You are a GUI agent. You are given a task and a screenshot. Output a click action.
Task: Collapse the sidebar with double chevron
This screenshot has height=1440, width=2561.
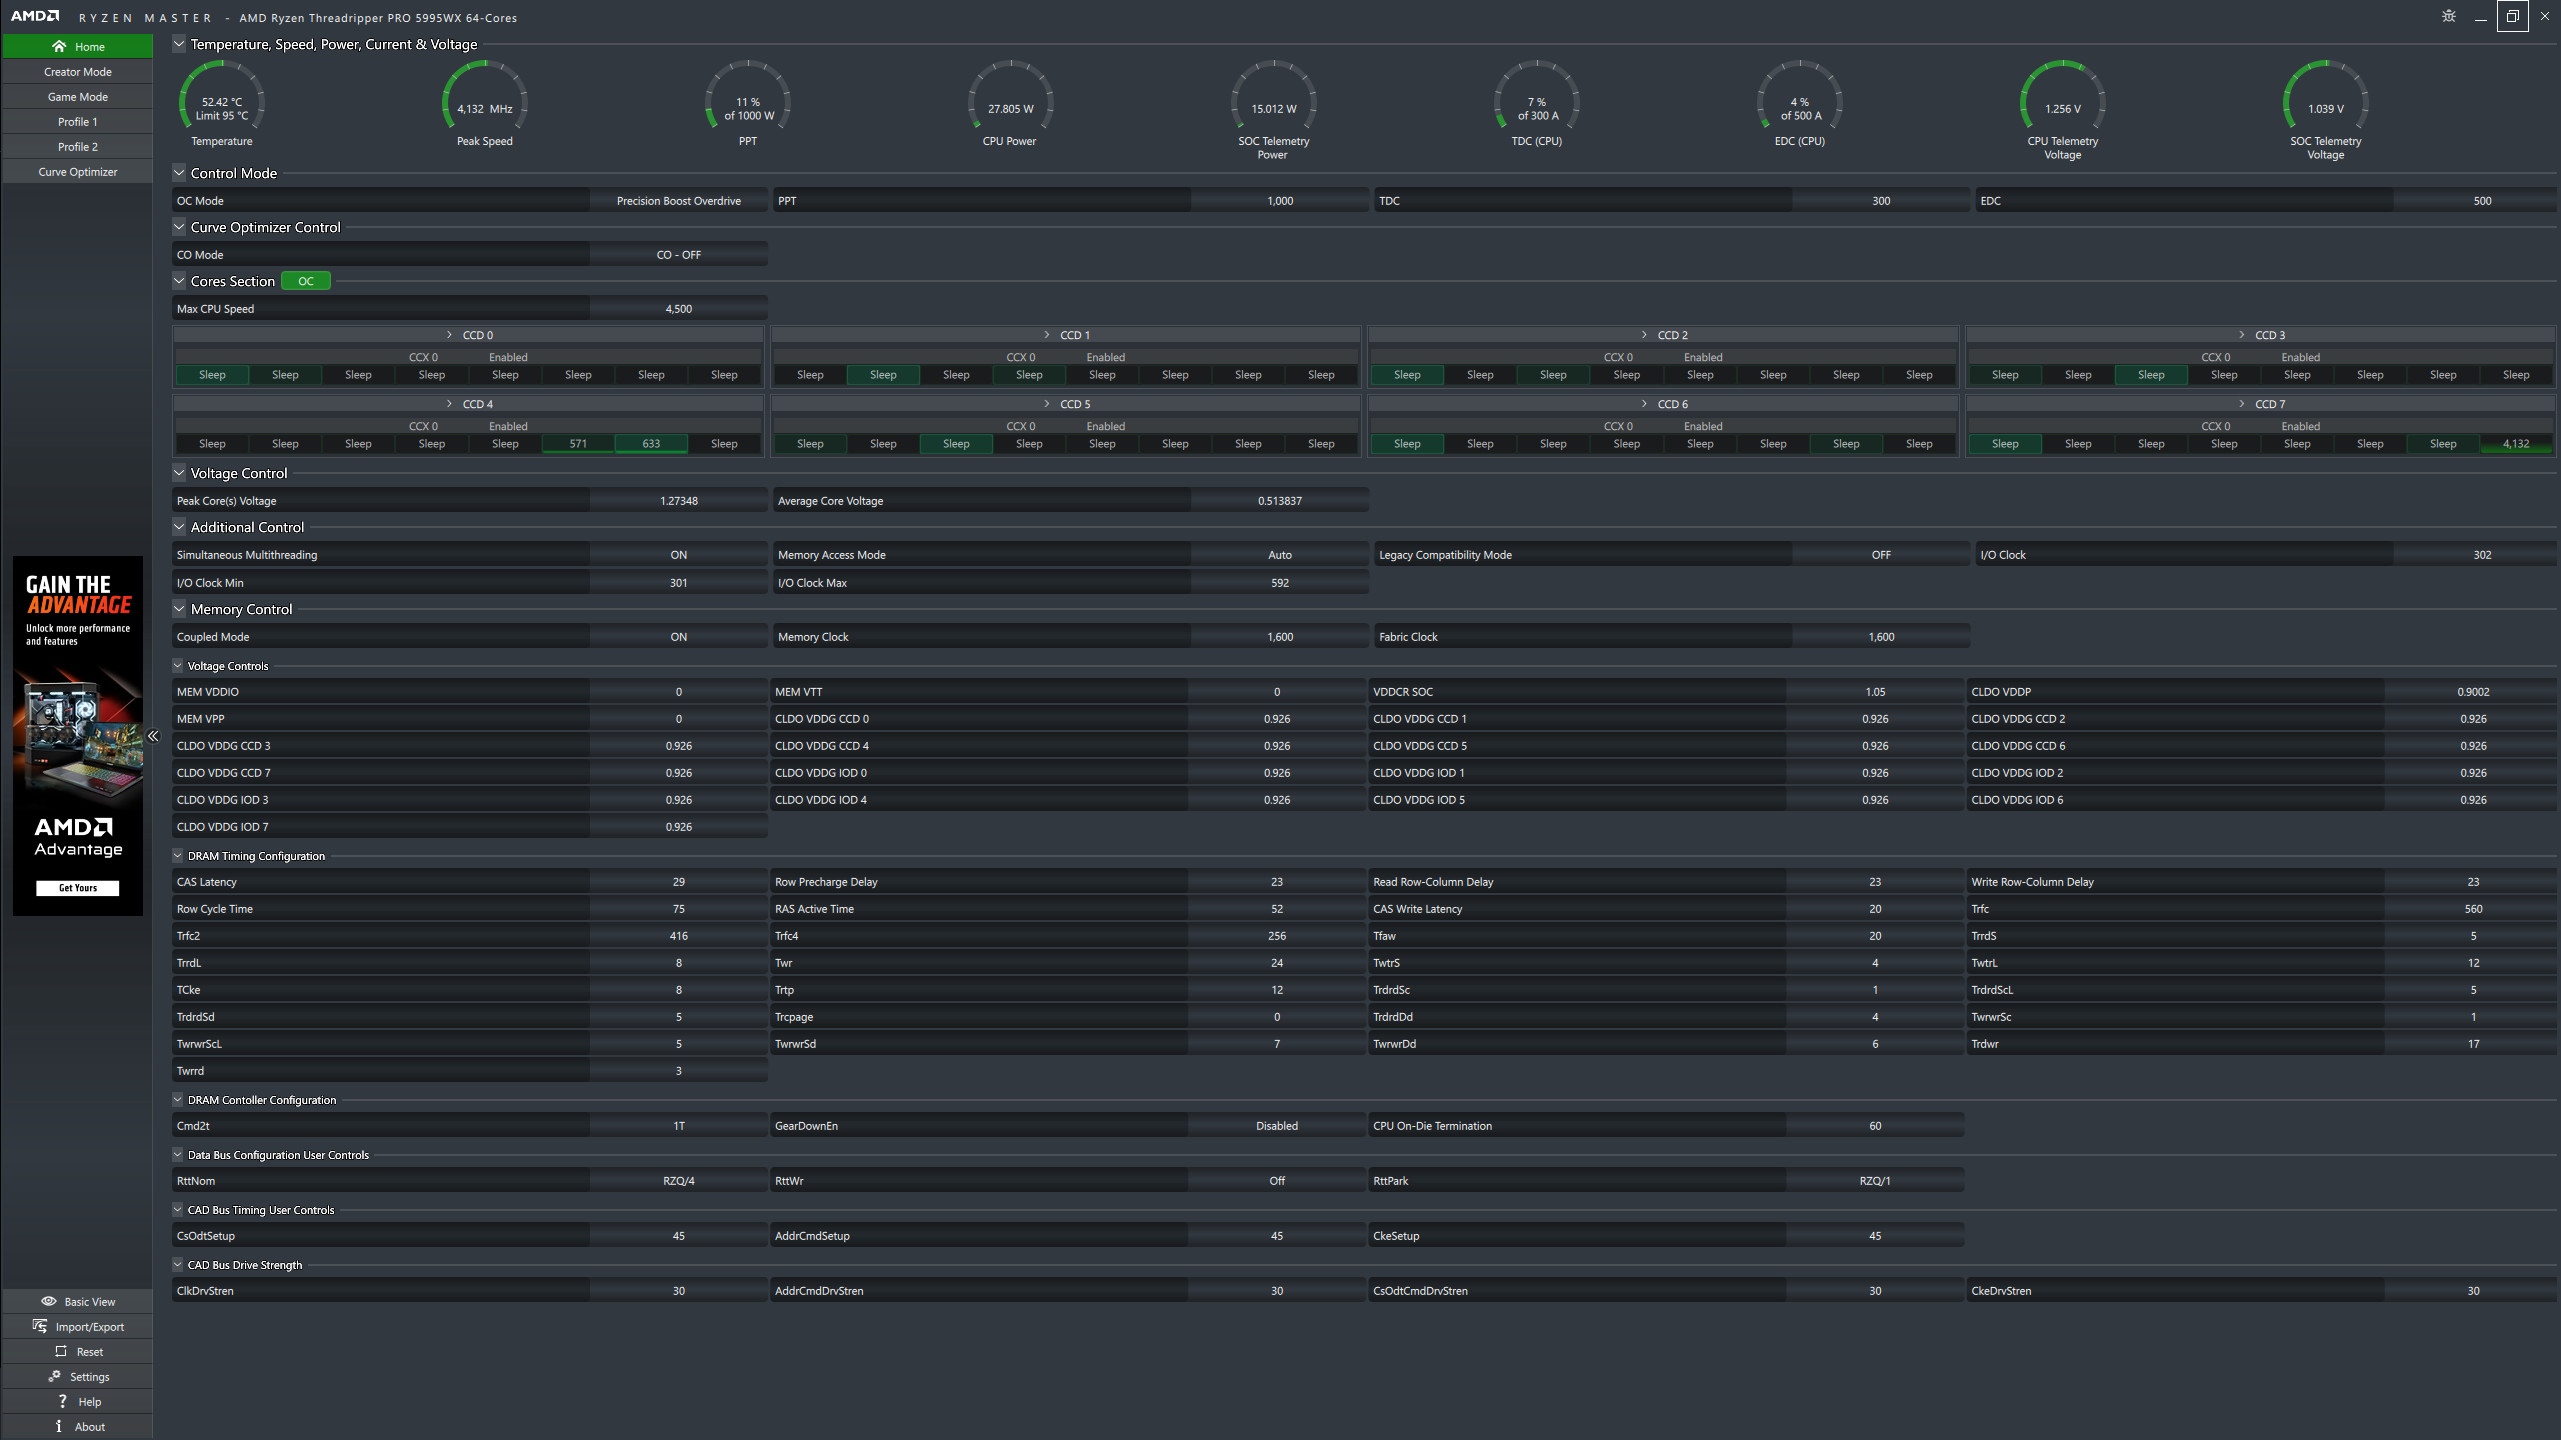click(x=153, y=736)
